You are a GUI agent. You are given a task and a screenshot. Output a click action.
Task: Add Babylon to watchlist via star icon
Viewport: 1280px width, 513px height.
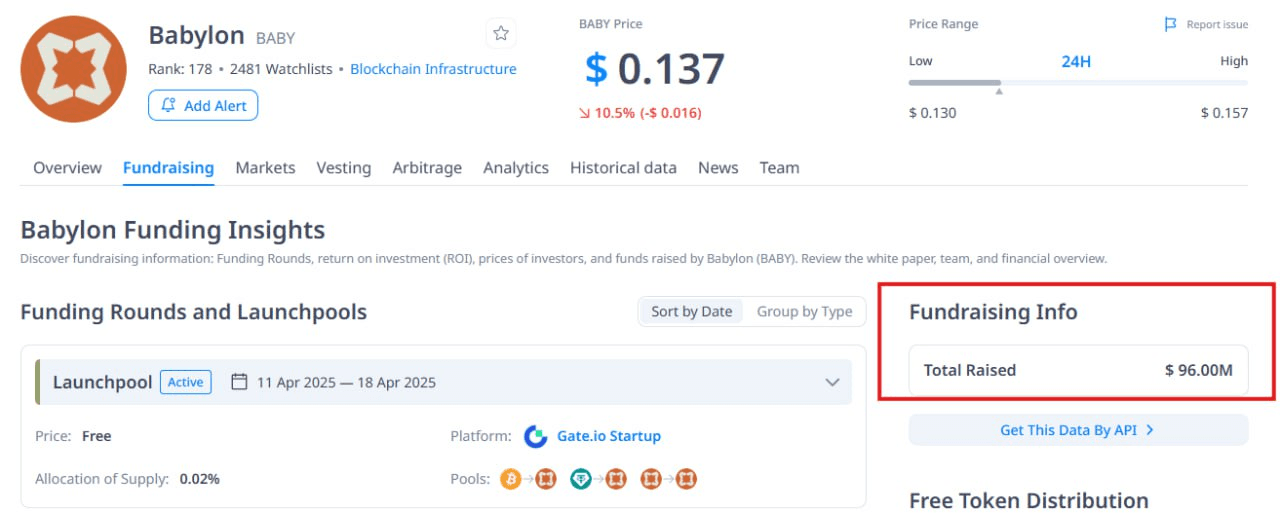(x=501, y=34)
